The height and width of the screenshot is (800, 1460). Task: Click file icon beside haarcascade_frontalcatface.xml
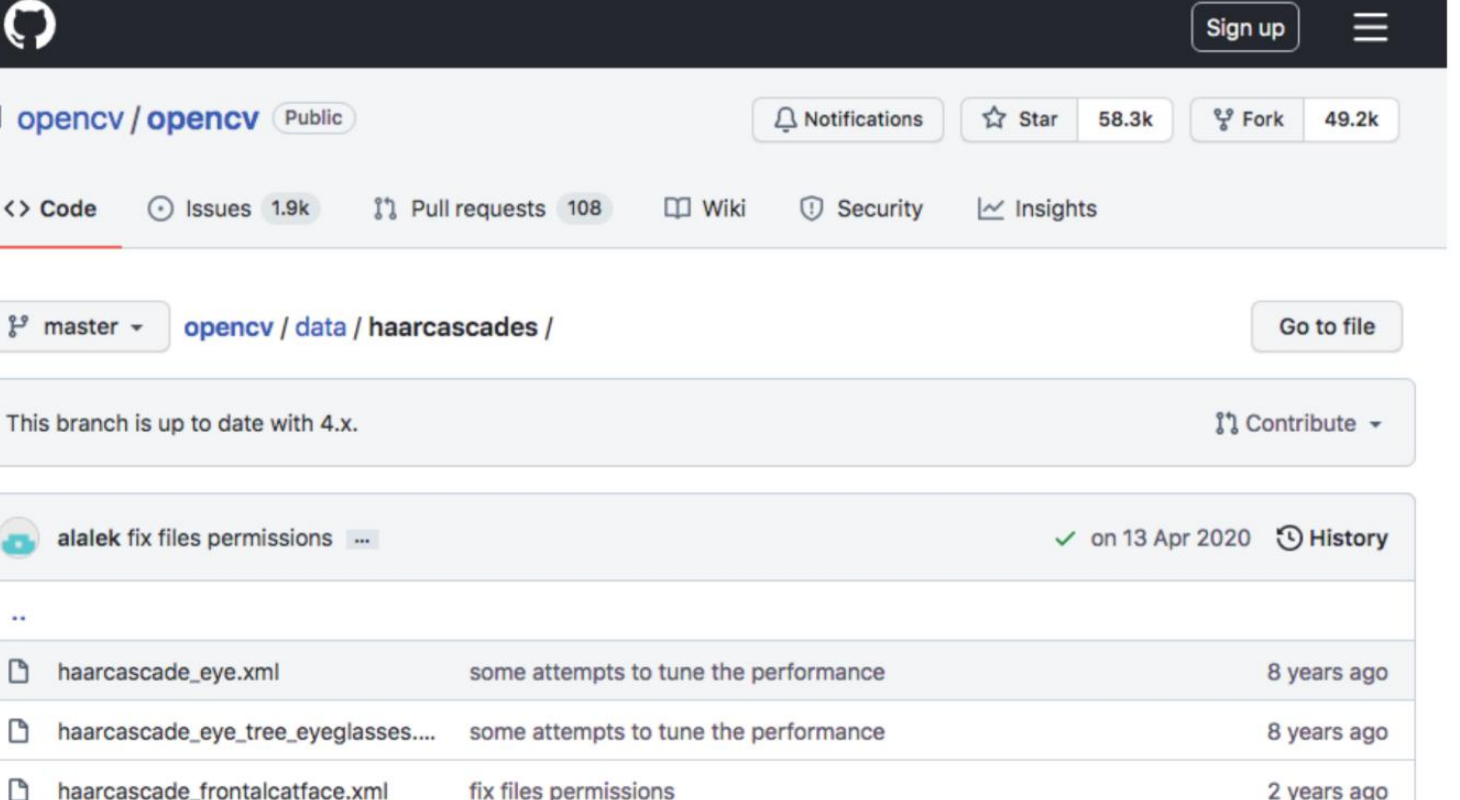pyautogui.click(x=17, y=790)
